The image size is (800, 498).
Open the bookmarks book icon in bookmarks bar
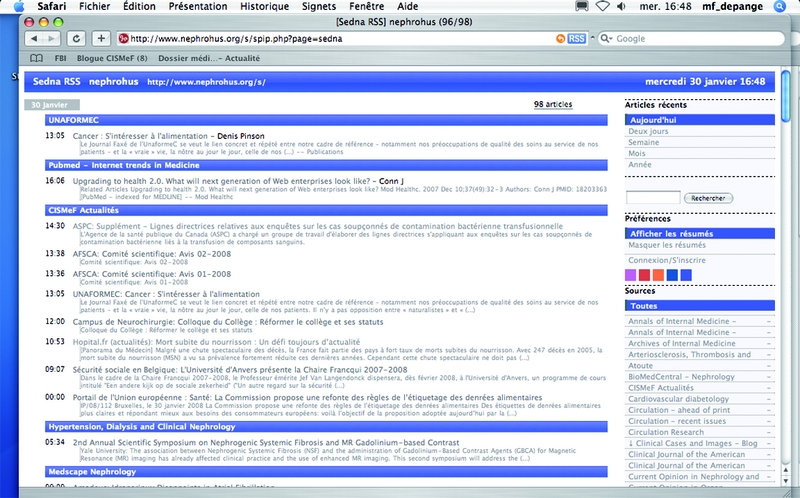(x=37, y=59)
